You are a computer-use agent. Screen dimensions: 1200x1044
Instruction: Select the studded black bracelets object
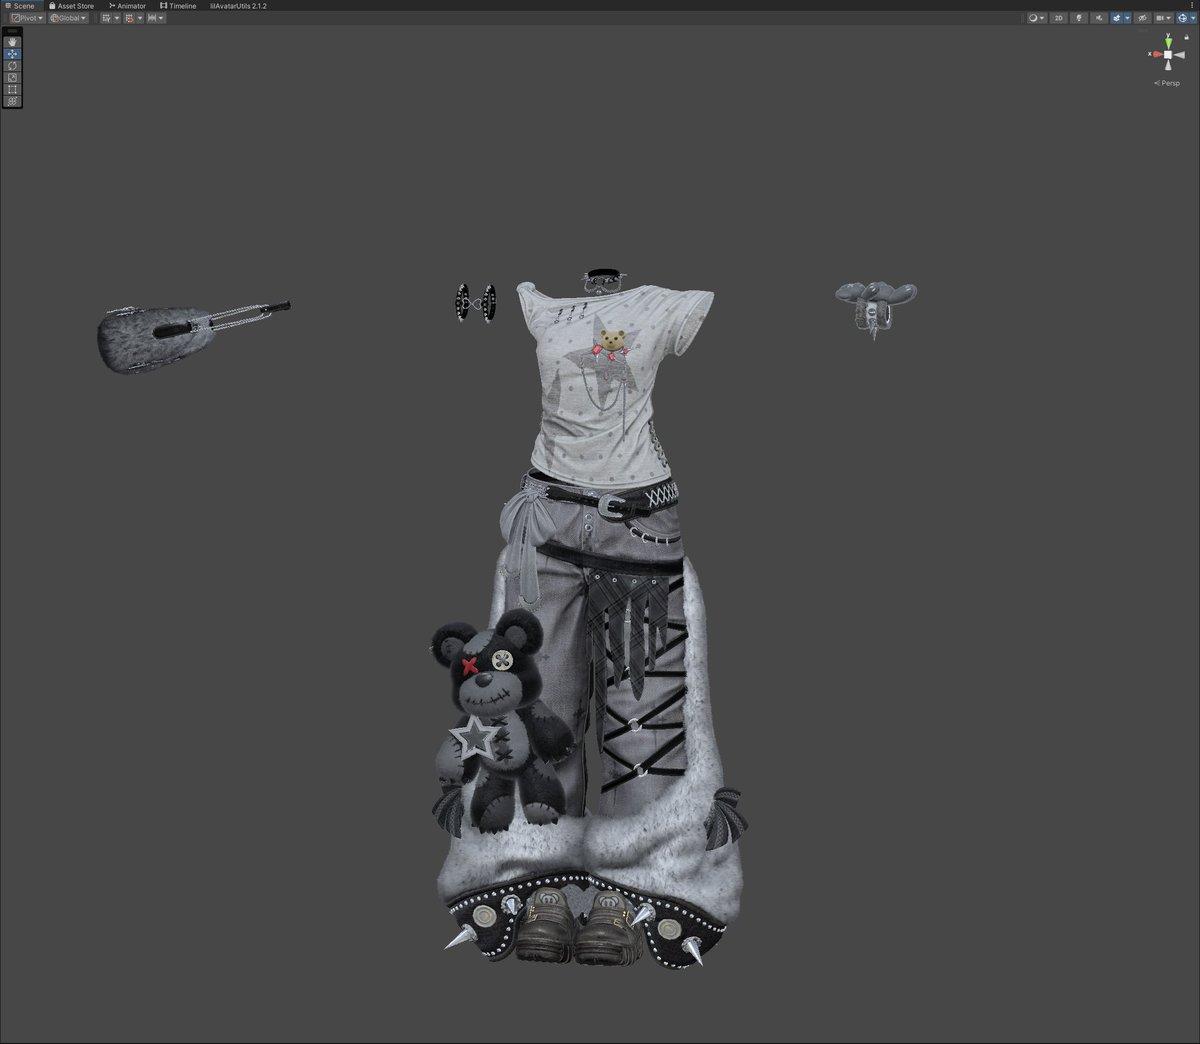pos(476,303)
